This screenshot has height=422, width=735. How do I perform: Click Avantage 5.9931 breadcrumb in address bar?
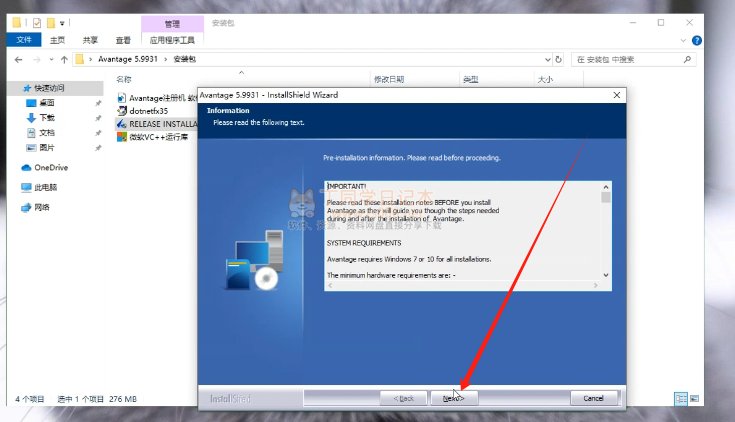tap(128, 59)
